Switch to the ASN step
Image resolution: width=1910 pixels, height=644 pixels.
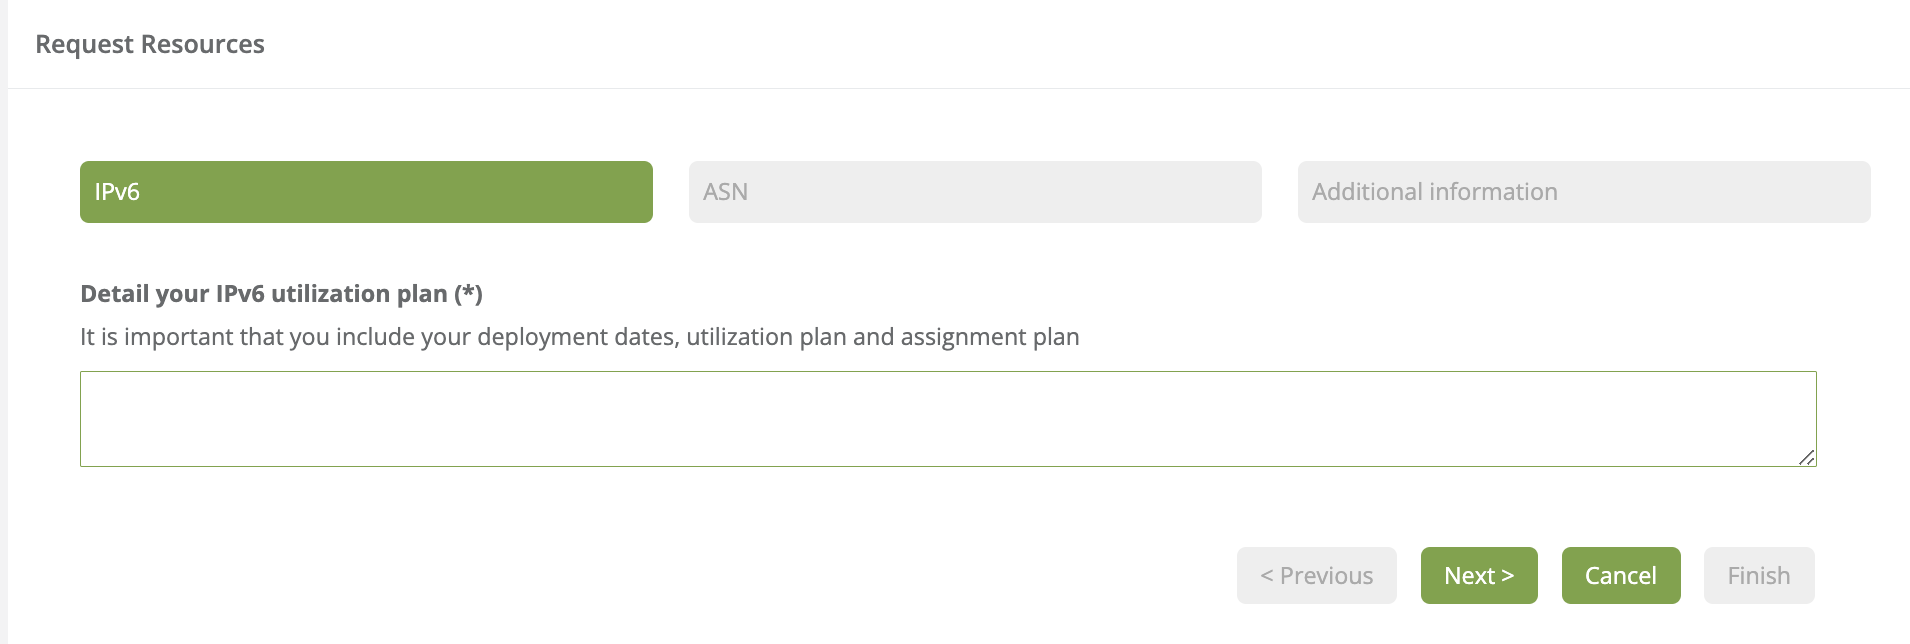975,192
